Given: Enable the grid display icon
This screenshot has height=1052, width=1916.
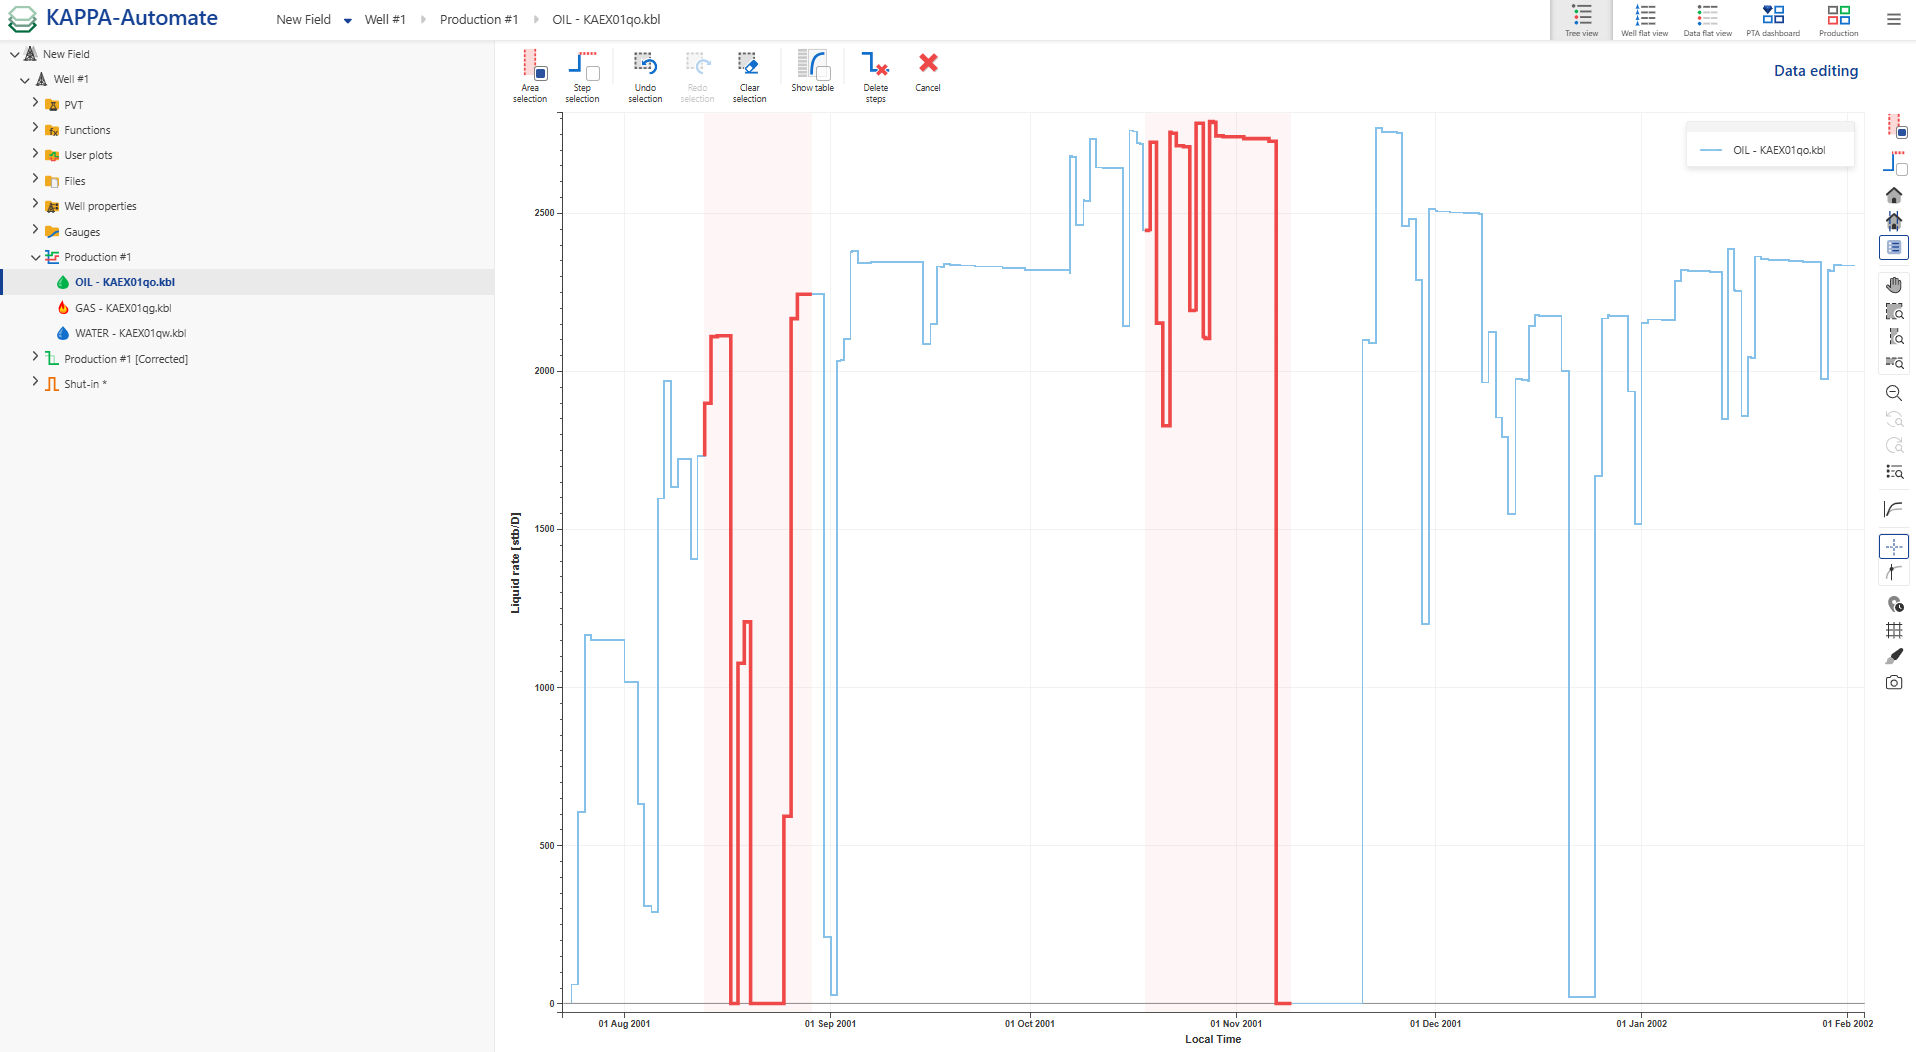Looking at the screenshot, I should (x=1894, y=630).
